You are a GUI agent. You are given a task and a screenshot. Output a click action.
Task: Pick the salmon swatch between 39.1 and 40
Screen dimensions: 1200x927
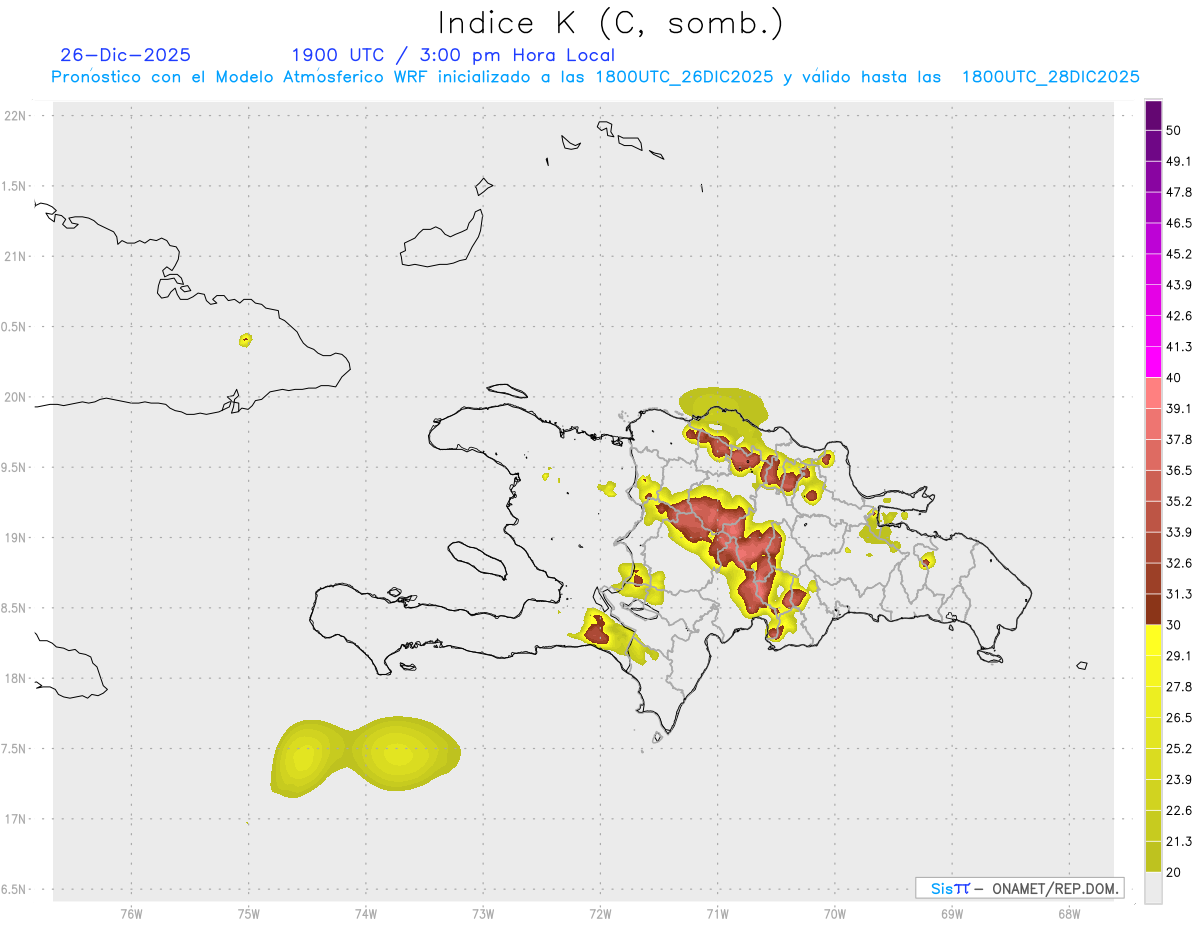tap(1154, 393)
